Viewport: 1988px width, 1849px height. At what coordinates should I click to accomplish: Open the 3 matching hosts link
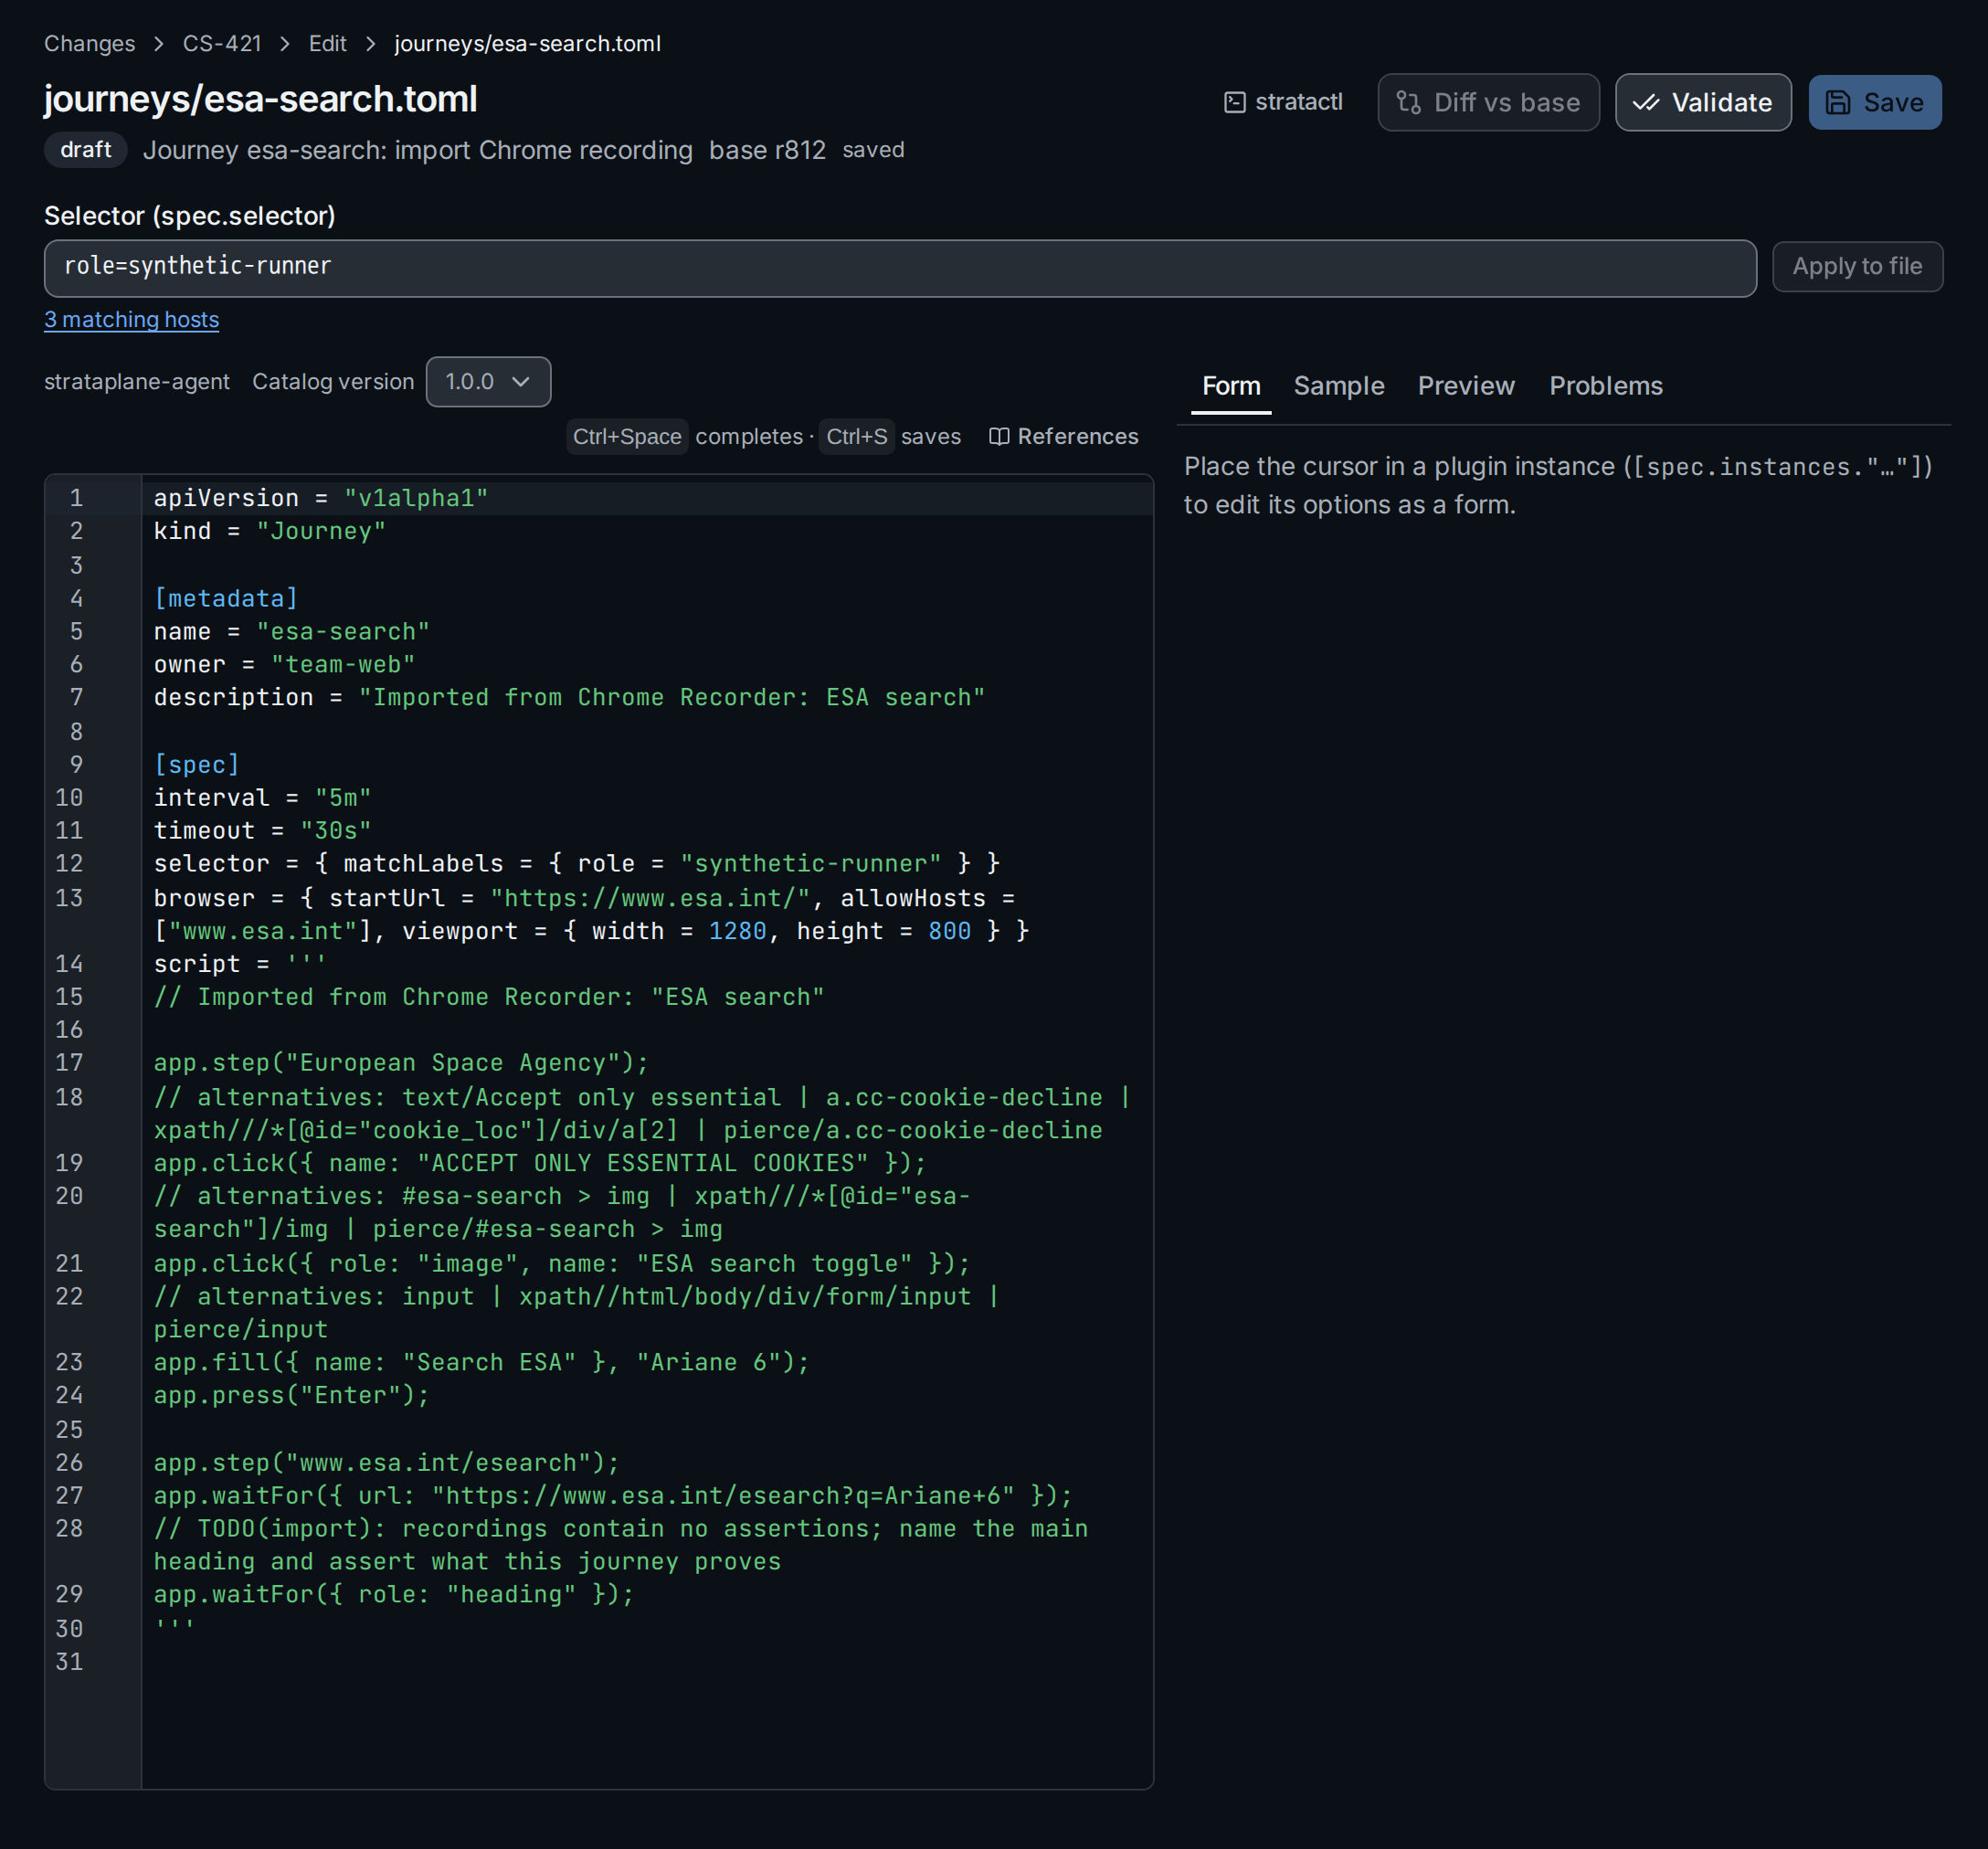(x=131, y=320)
